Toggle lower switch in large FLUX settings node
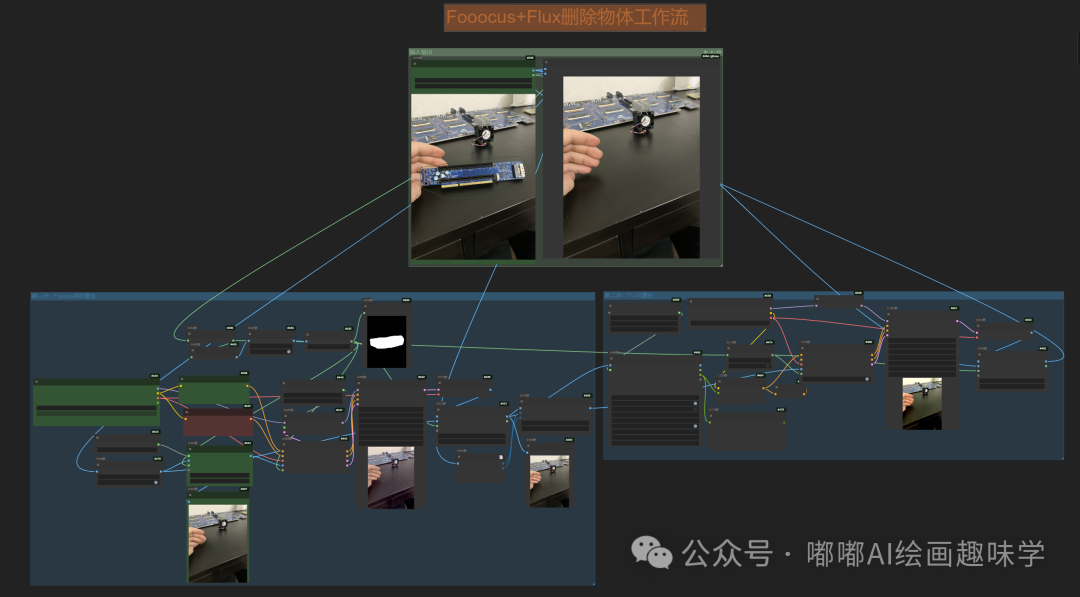 click(695, 426)
